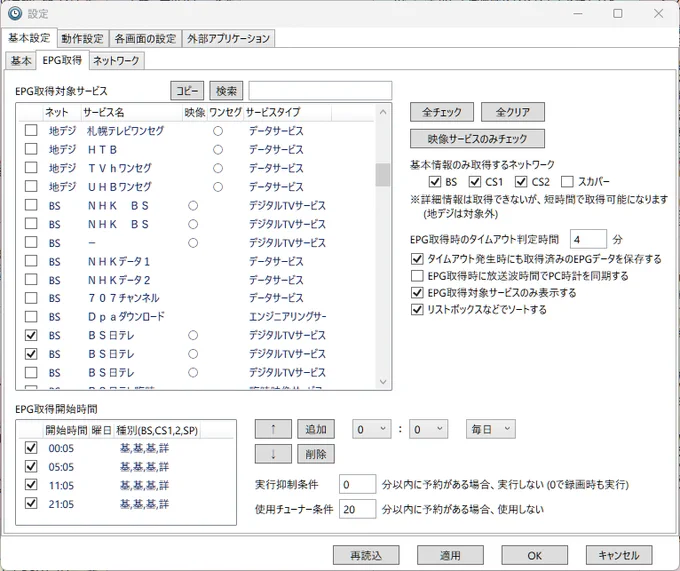Click the 削除 button
Viewport: 680px width, 571px height.
(316, 454)
